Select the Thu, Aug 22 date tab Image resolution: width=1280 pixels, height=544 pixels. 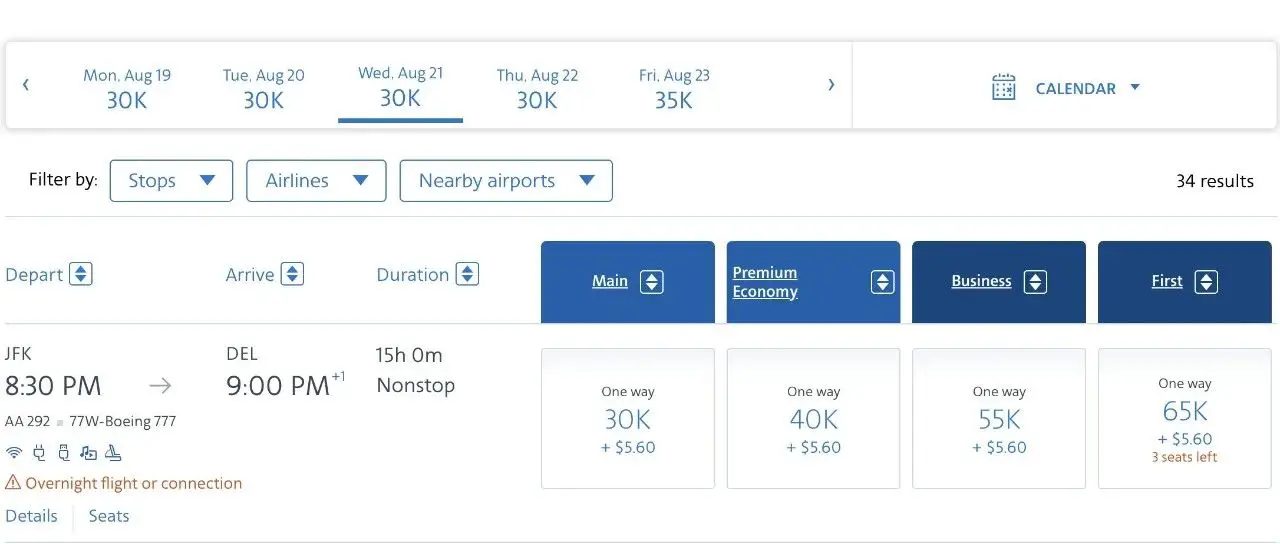537,88
